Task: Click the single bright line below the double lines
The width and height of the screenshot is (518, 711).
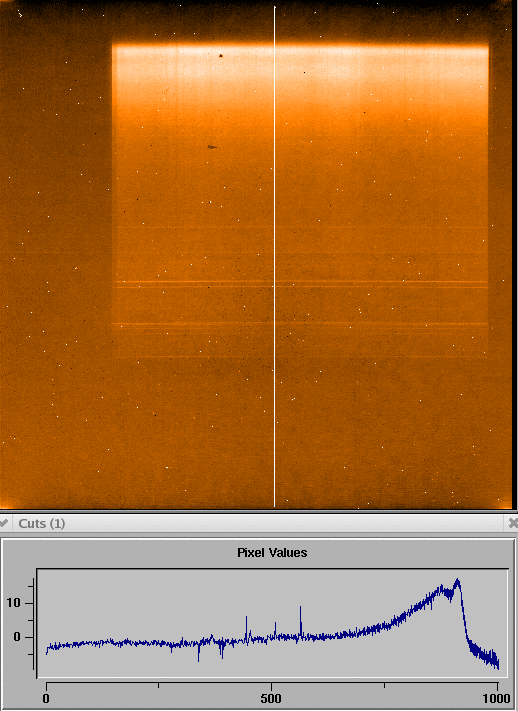Action: tap(300, 324)
